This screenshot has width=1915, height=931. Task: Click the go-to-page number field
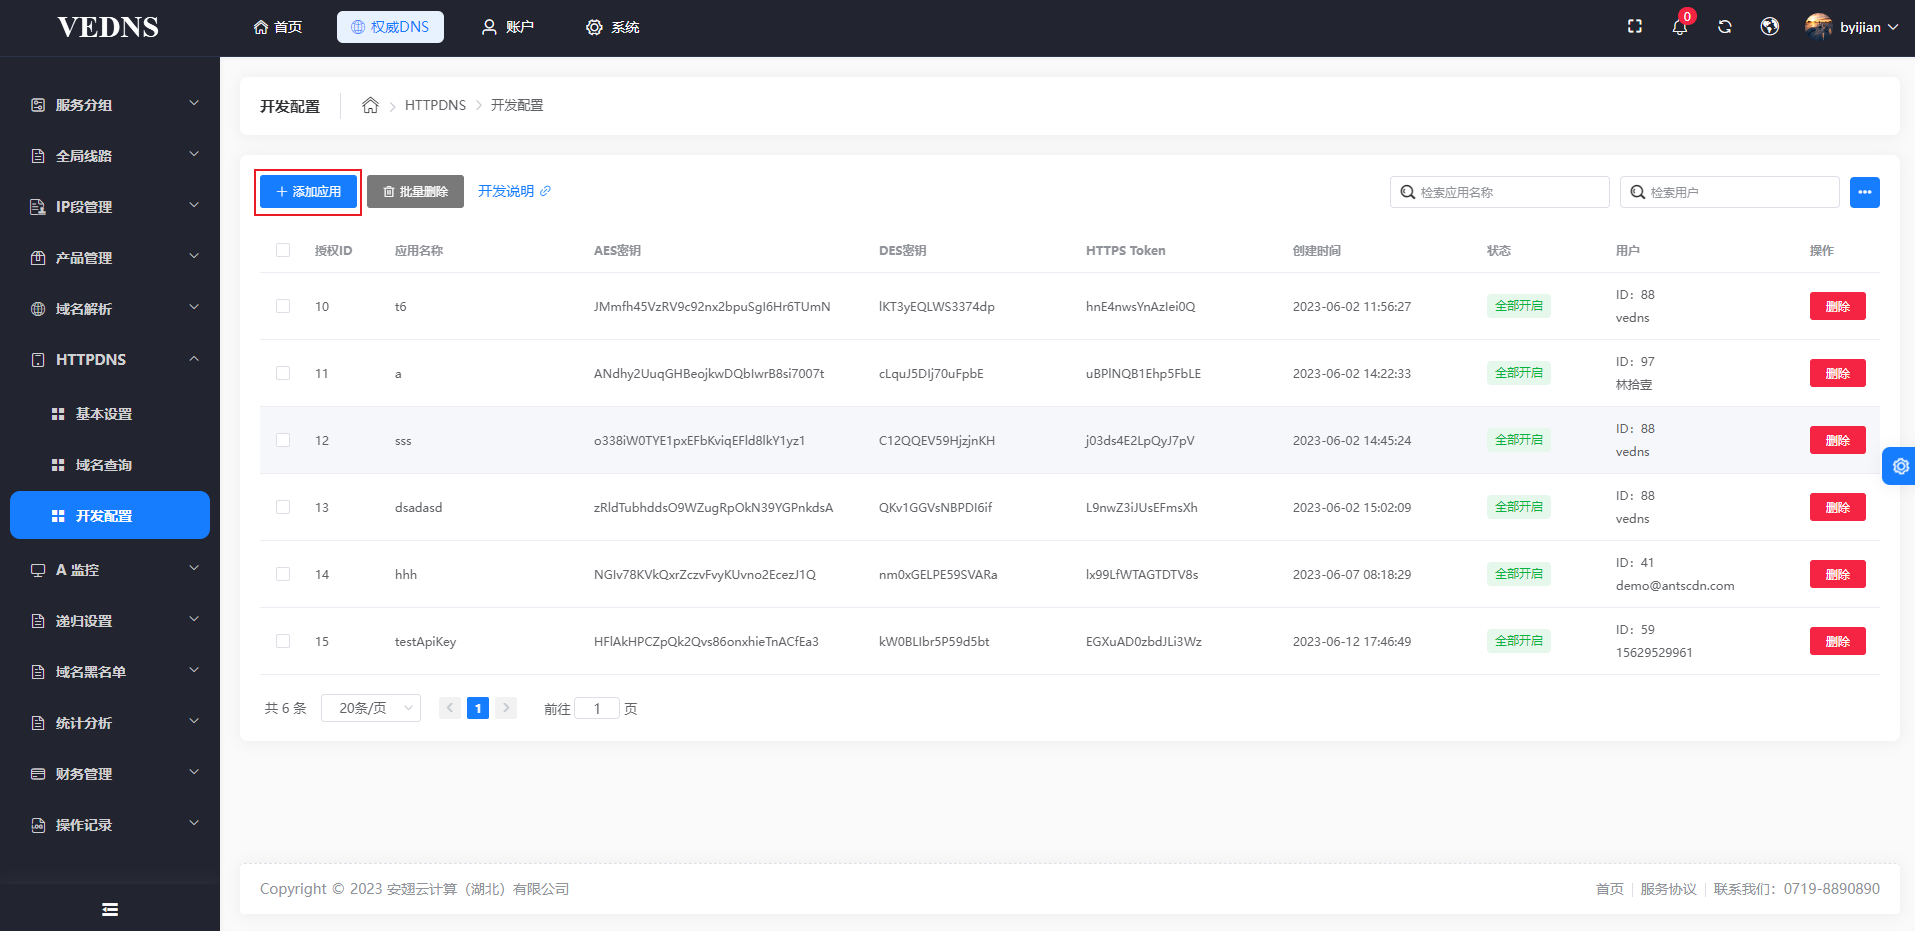[x=597, y=708]
